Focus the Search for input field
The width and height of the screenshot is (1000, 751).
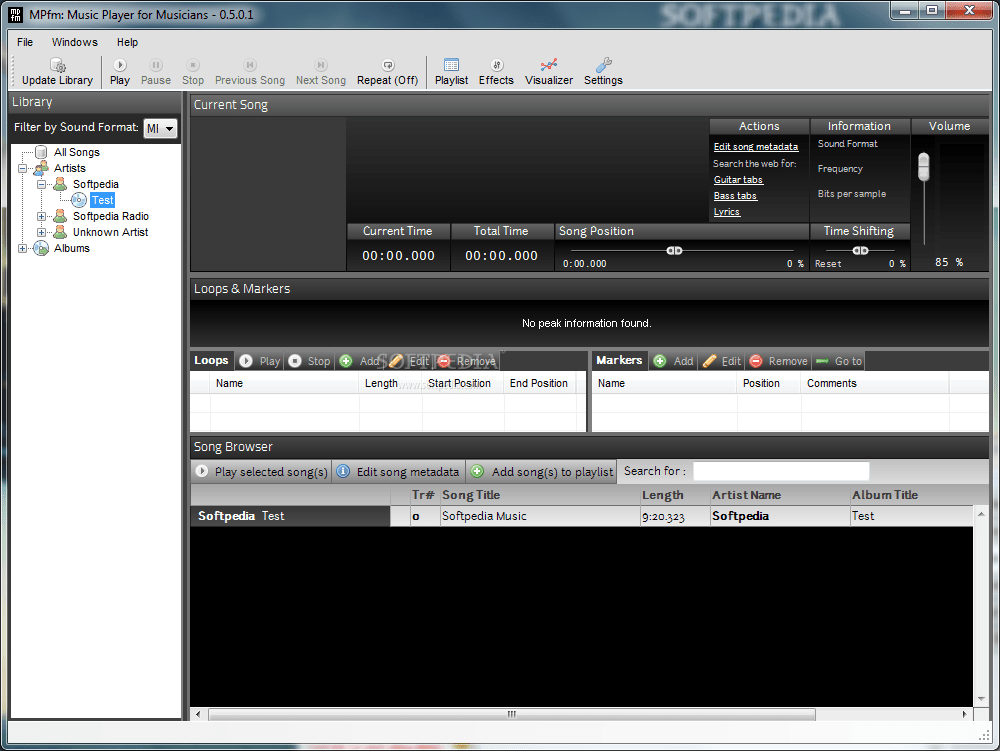(x=781, y=471)
